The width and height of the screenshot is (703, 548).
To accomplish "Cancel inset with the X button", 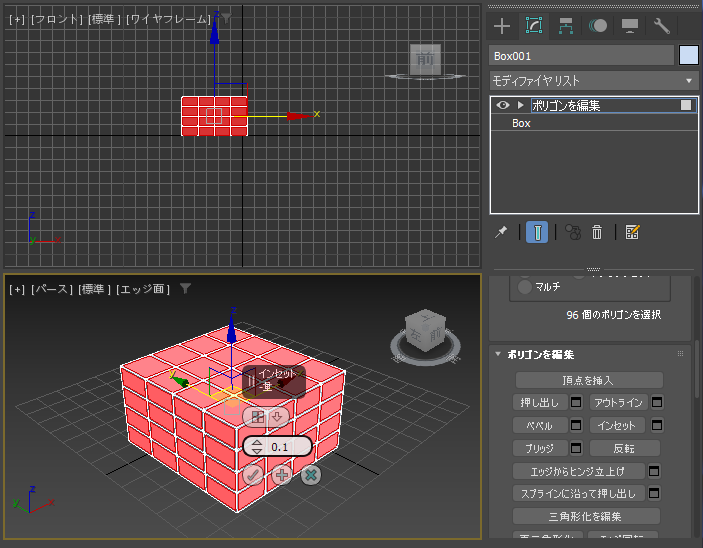I will tap(311, 475).
